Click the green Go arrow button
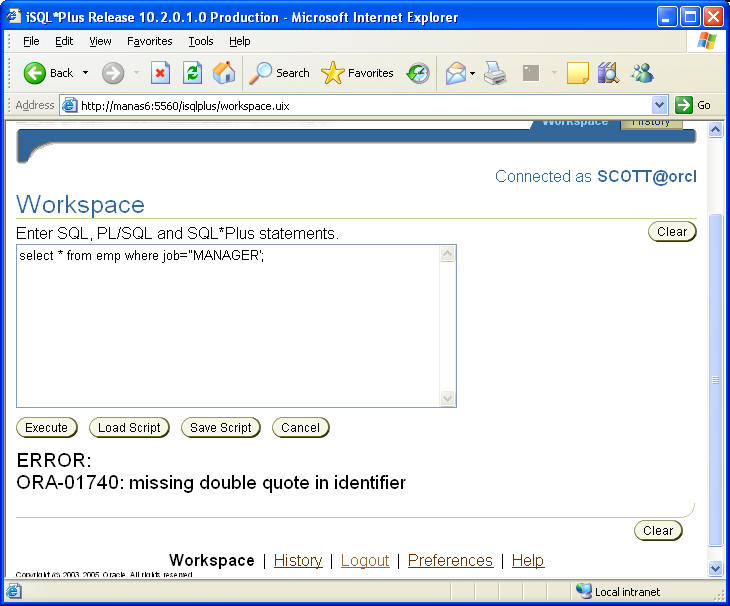Image resolution: width=730 pixels, height=606 pixels. 683,105
